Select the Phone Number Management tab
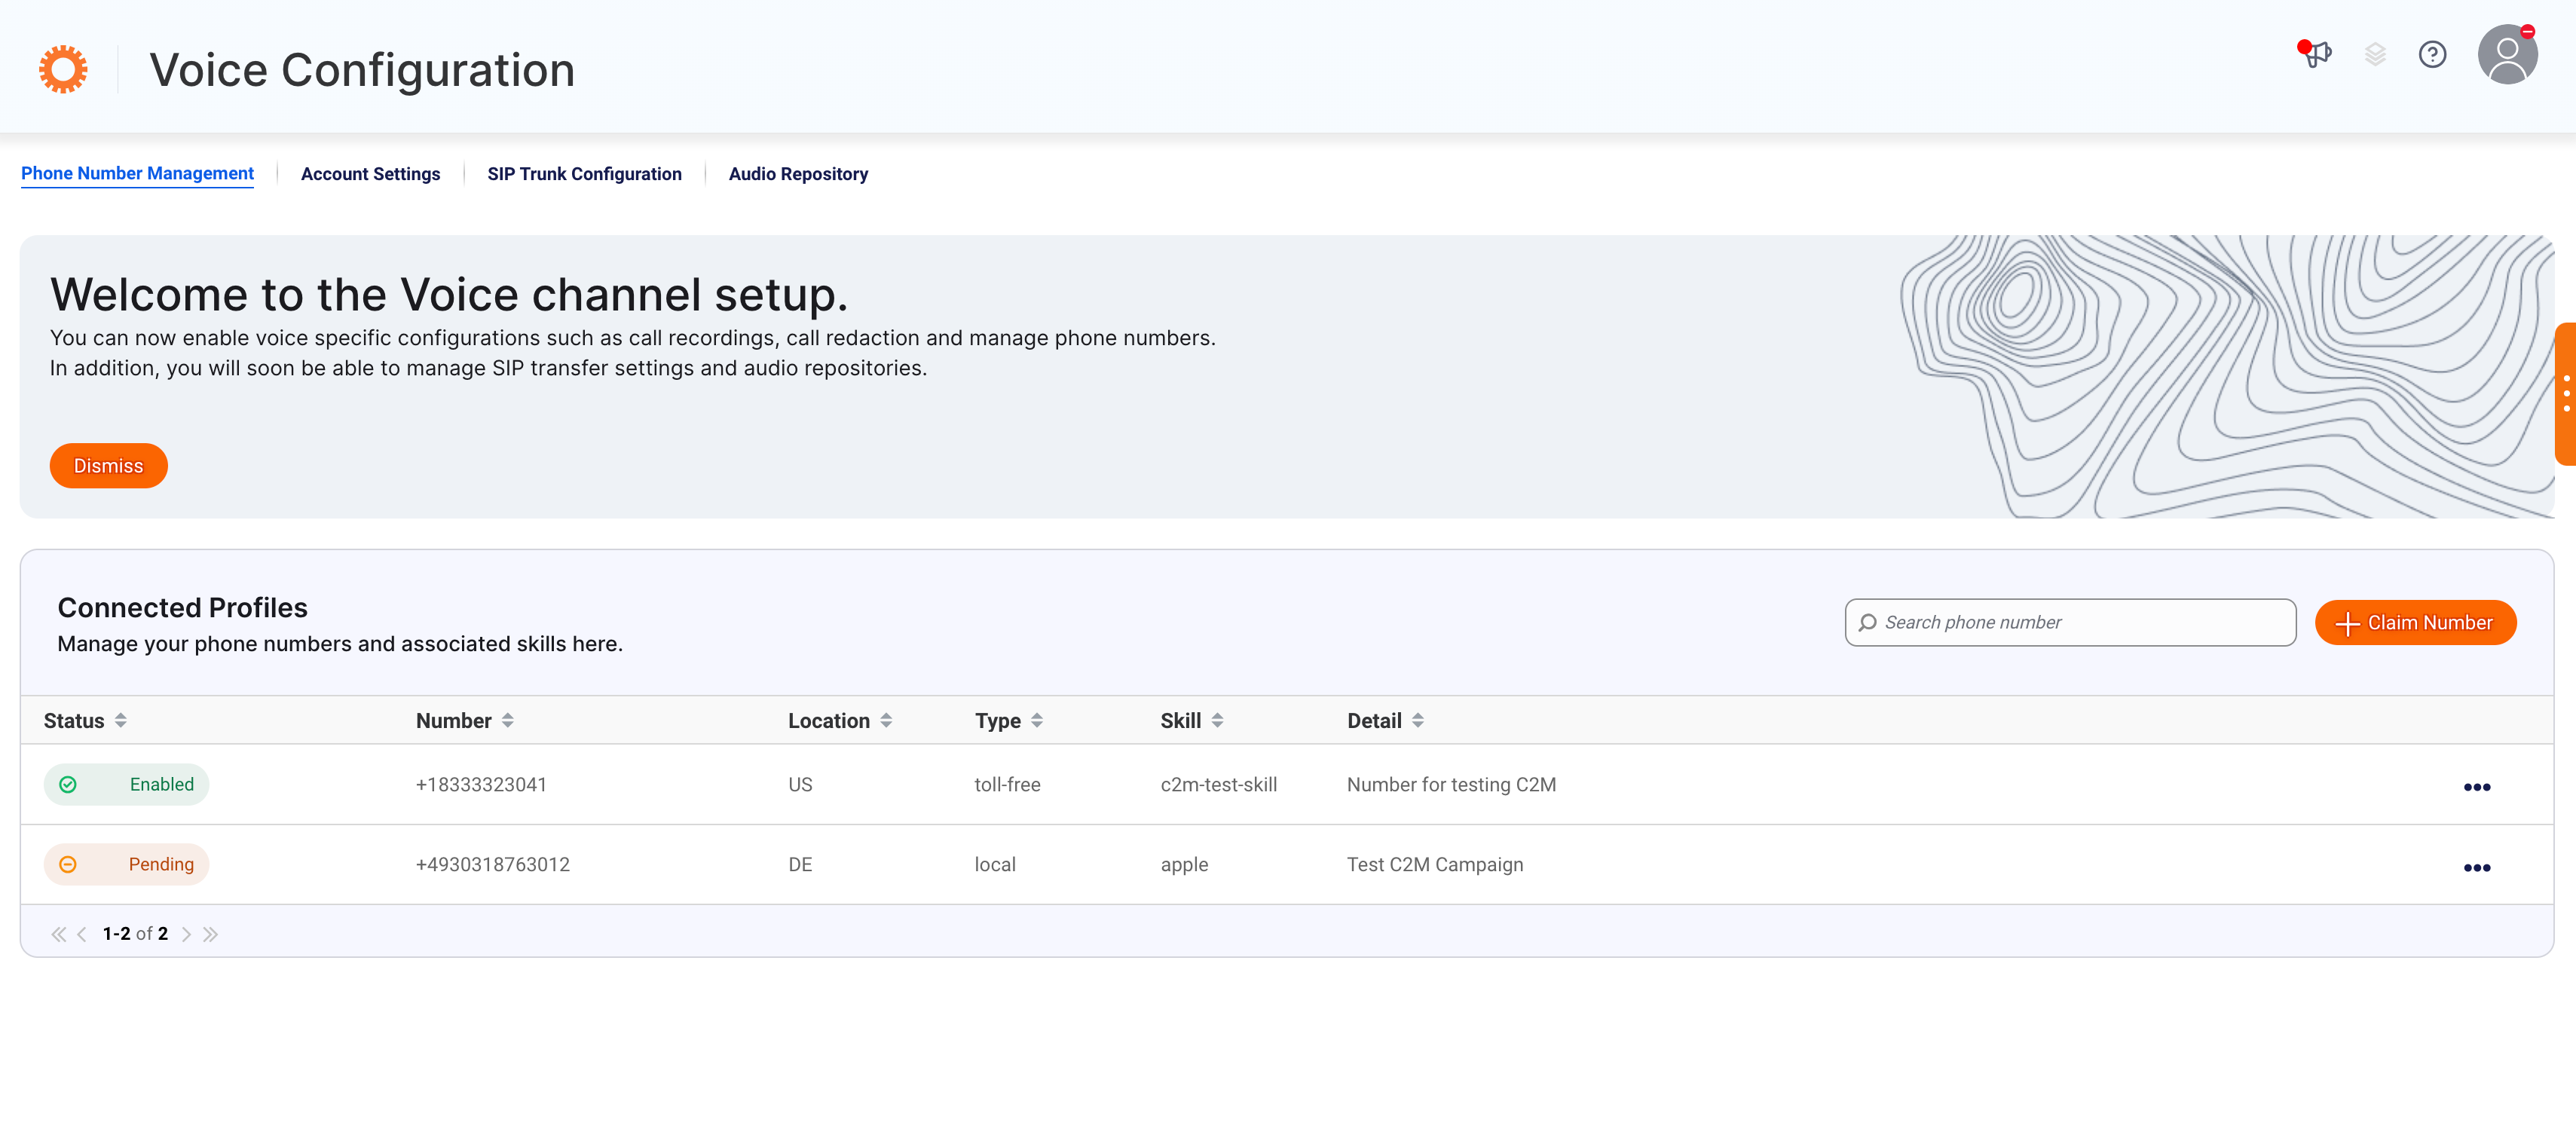Image resolution: width=2576 pixels, height=1135 pixels. tap(137, 174)
